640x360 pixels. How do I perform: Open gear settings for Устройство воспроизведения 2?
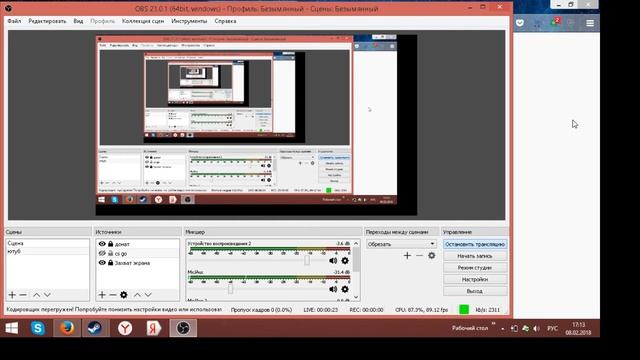(x=345, y=260)
